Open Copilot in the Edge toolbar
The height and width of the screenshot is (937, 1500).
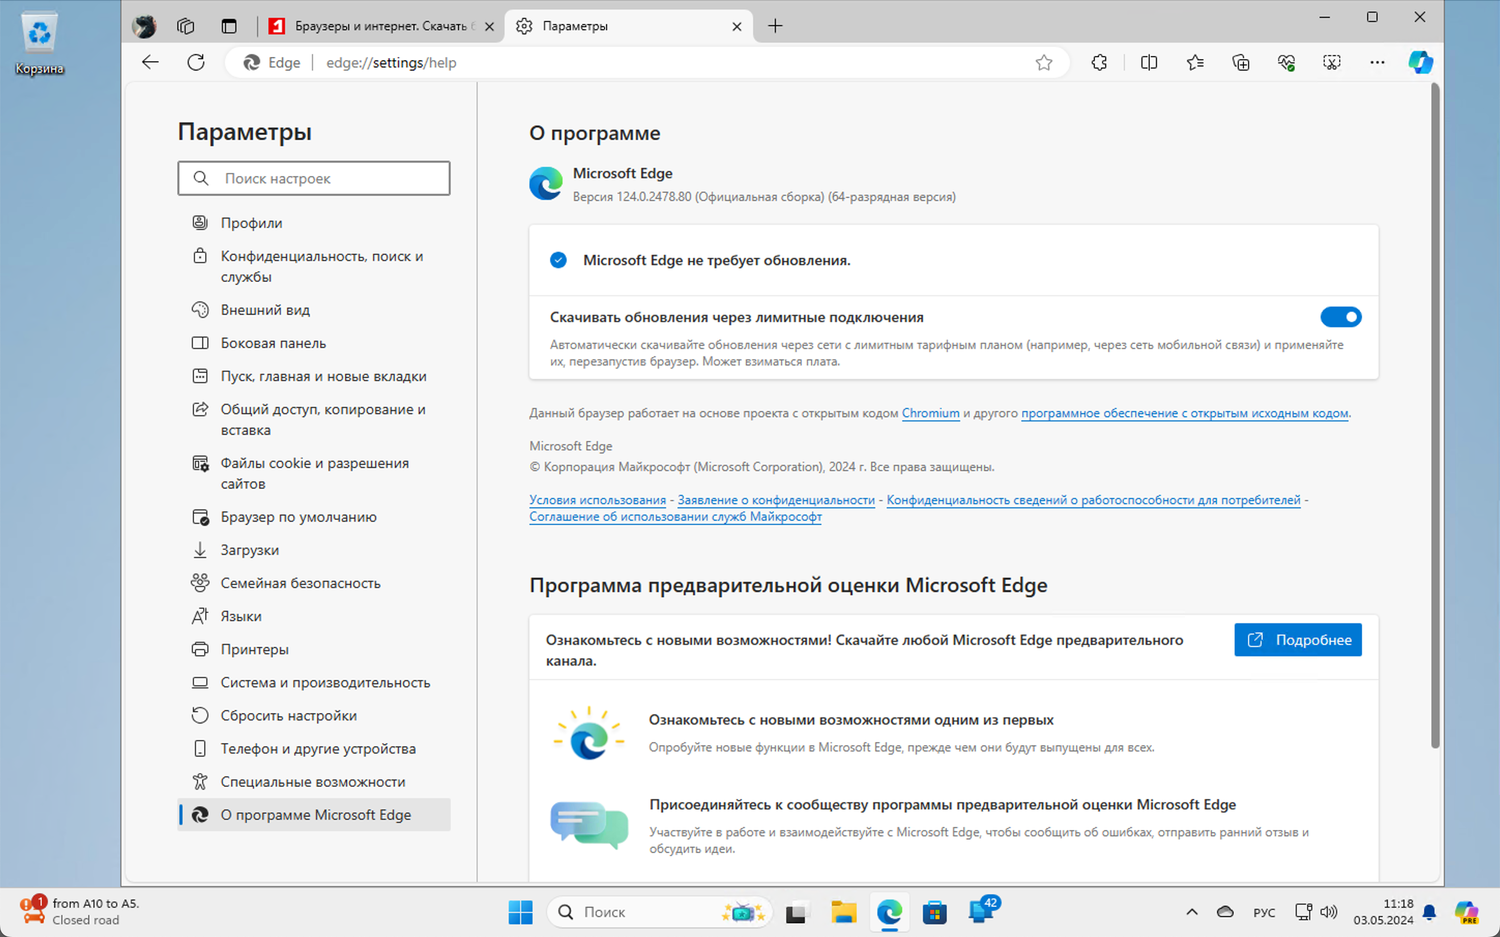tap(1420, 62)
